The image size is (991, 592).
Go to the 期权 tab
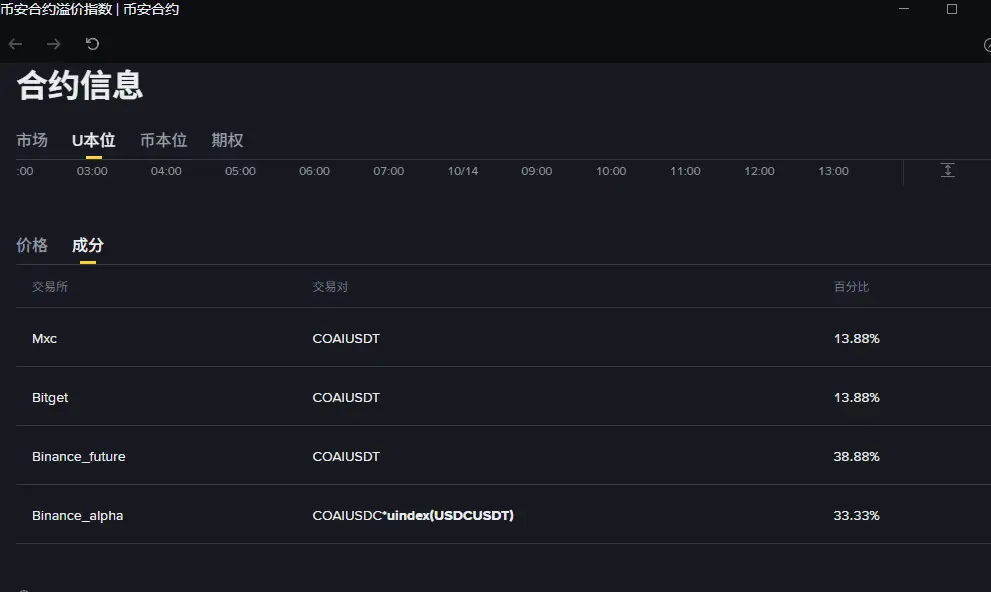pyautogui.click(x=227, y=140)
